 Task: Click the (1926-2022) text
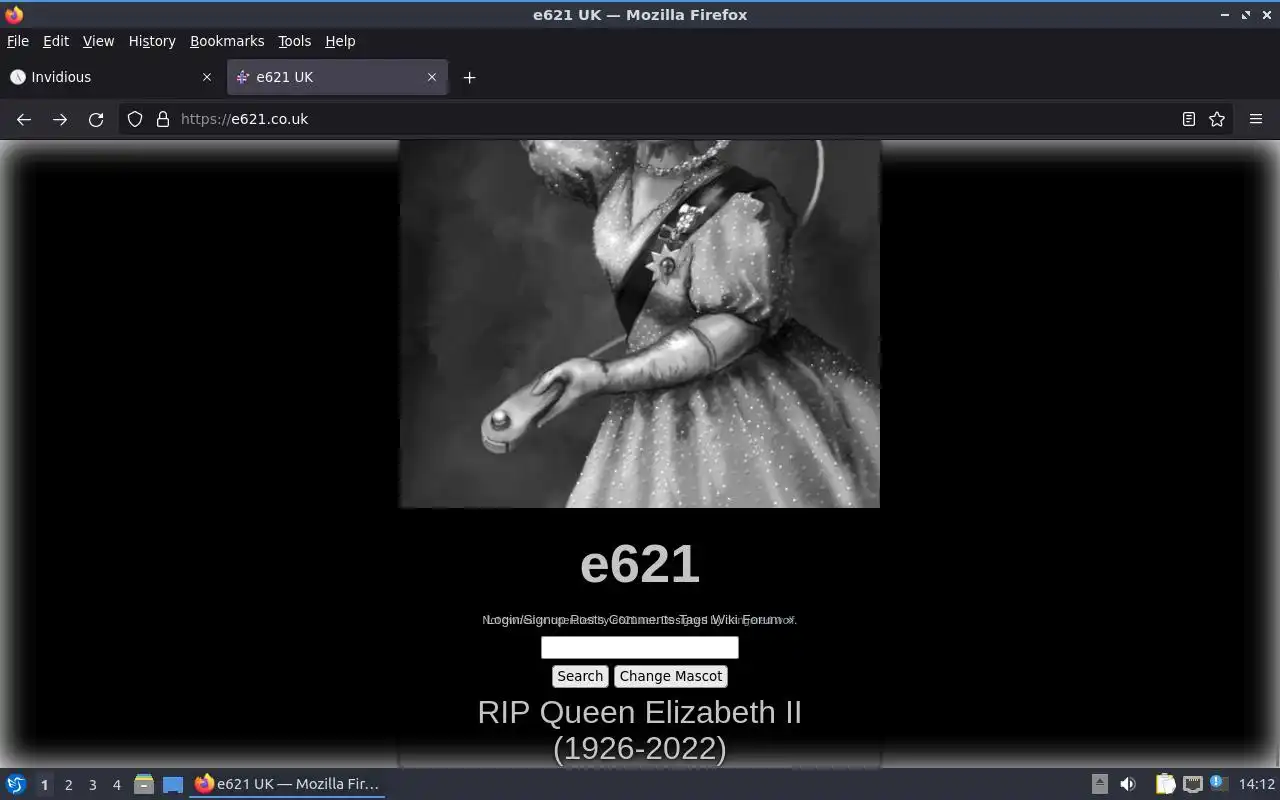pyautogui.click(x=640, y=748)
